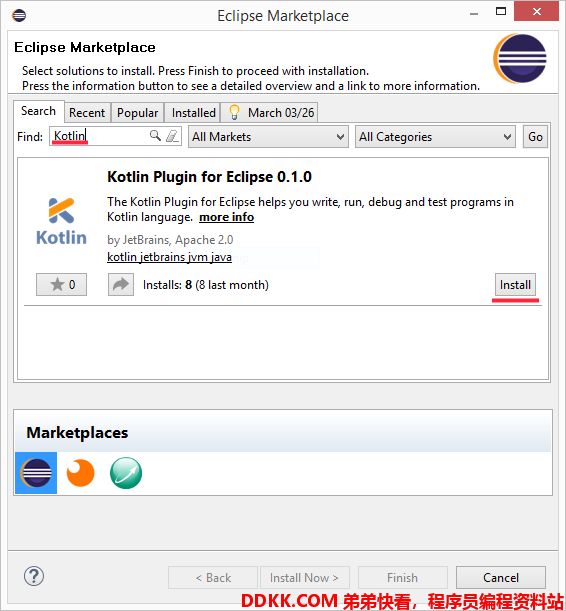Click the star favorite button showing 0
The image size is (566, 611).
click(x=62, y=284)
